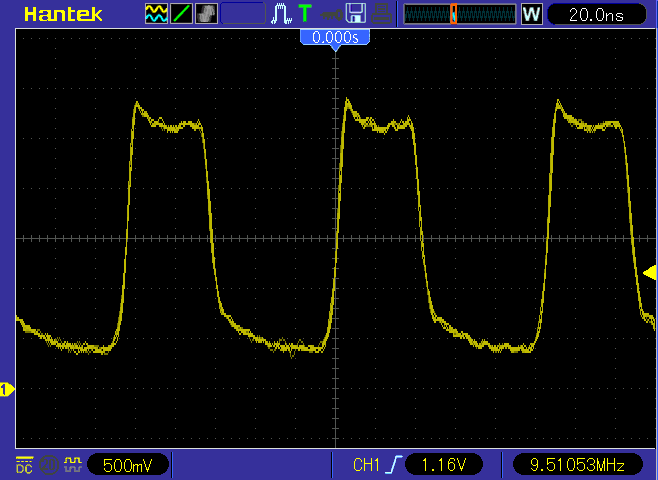658x480 pixels.
Task: Click the gray persistence waveform icon
Action: 206,13
